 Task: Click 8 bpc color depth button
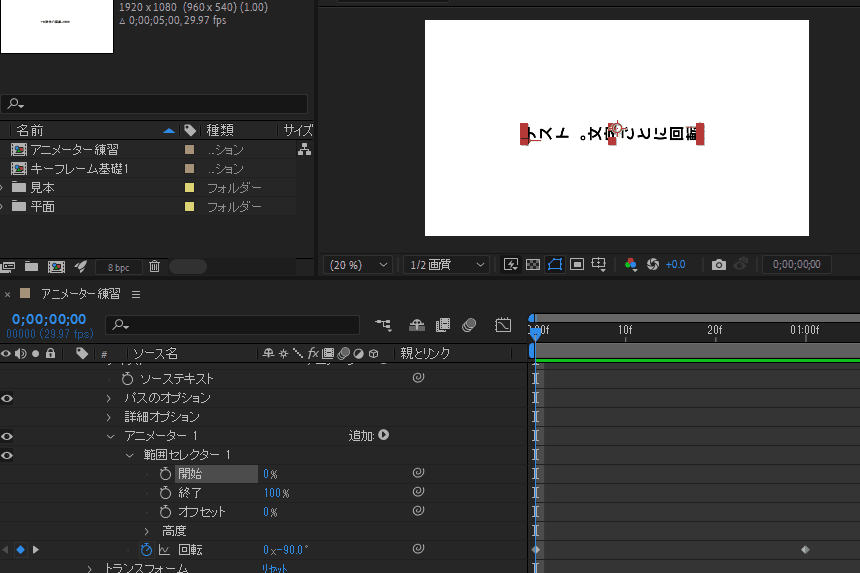(x=118, y=267)
